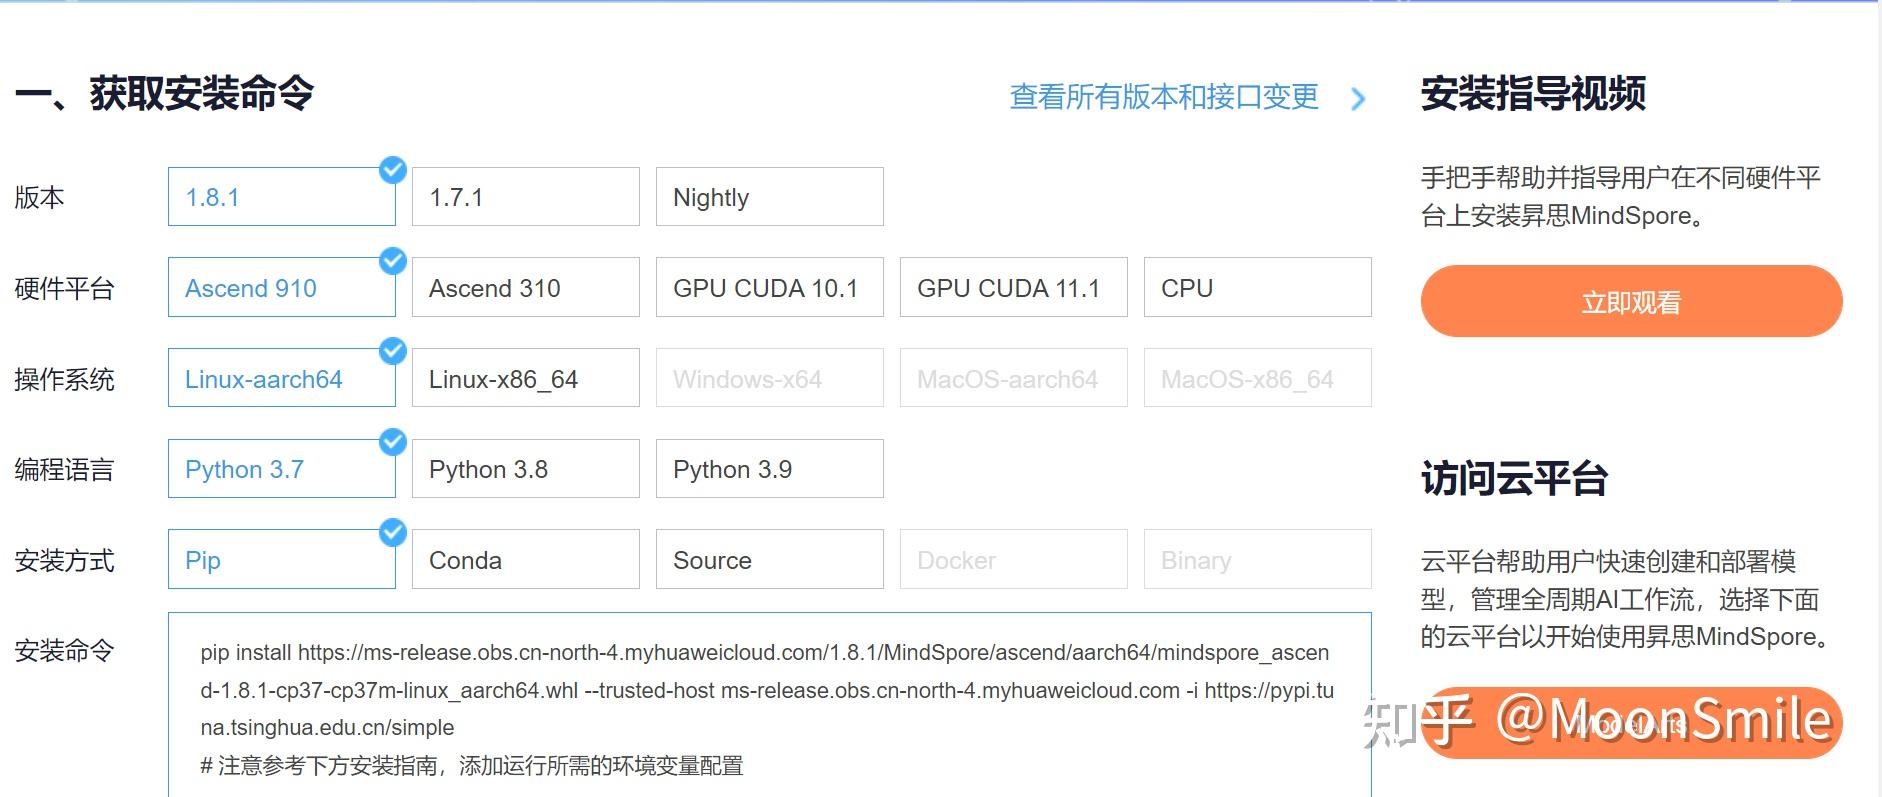Viewport: 1882px width, 797px height.
Task: Select Python 3.8 language option
Action: (525, 469)
